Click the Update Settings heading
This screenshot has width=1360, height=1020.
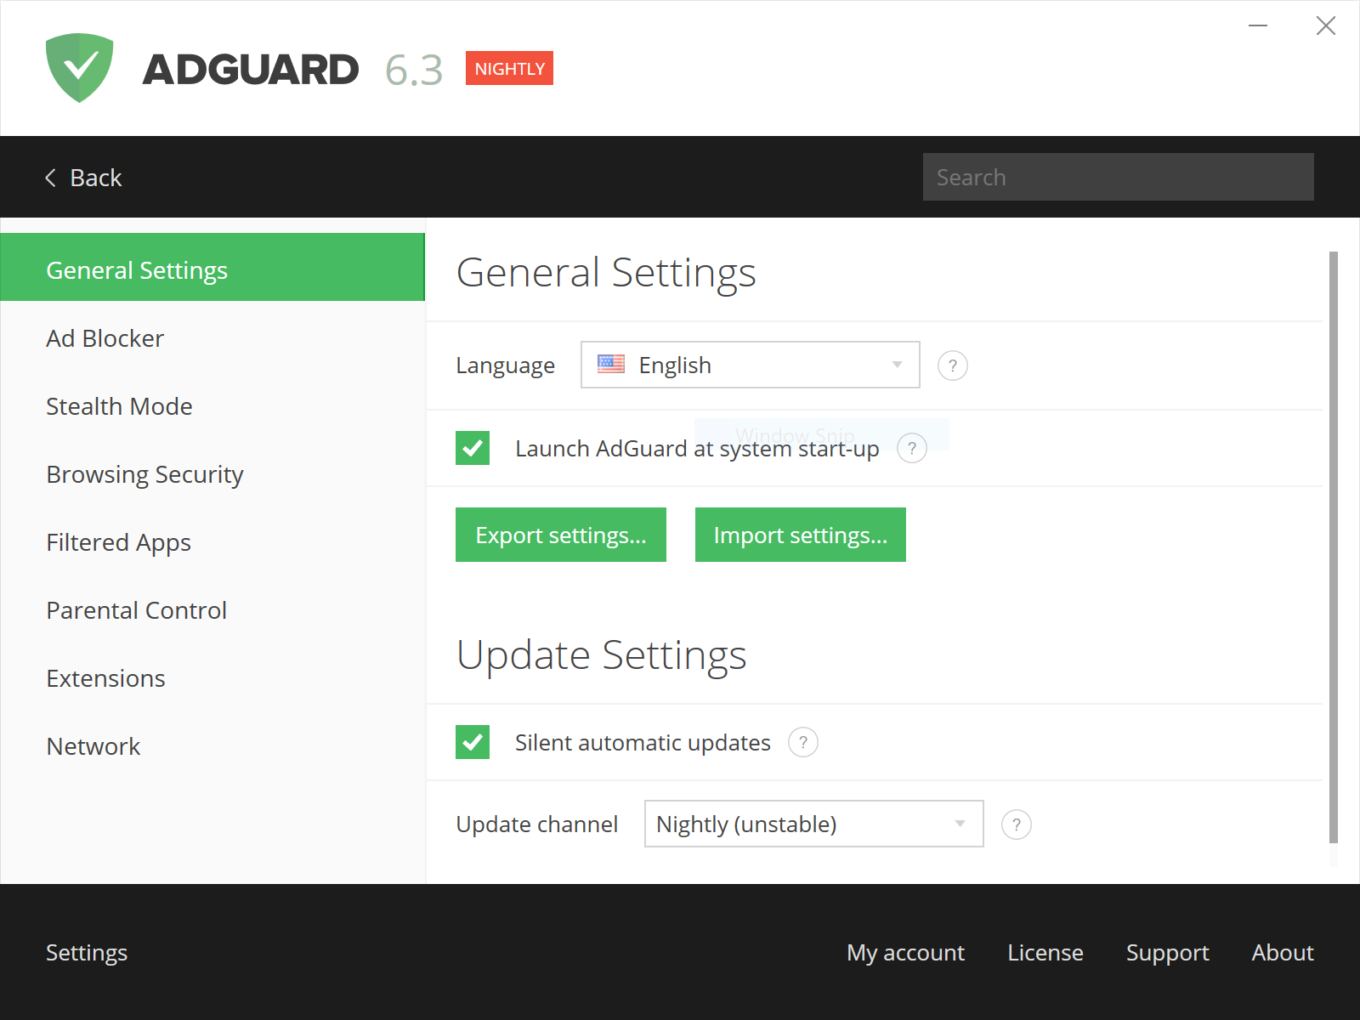pyautogui.click(x=601, y=656)
